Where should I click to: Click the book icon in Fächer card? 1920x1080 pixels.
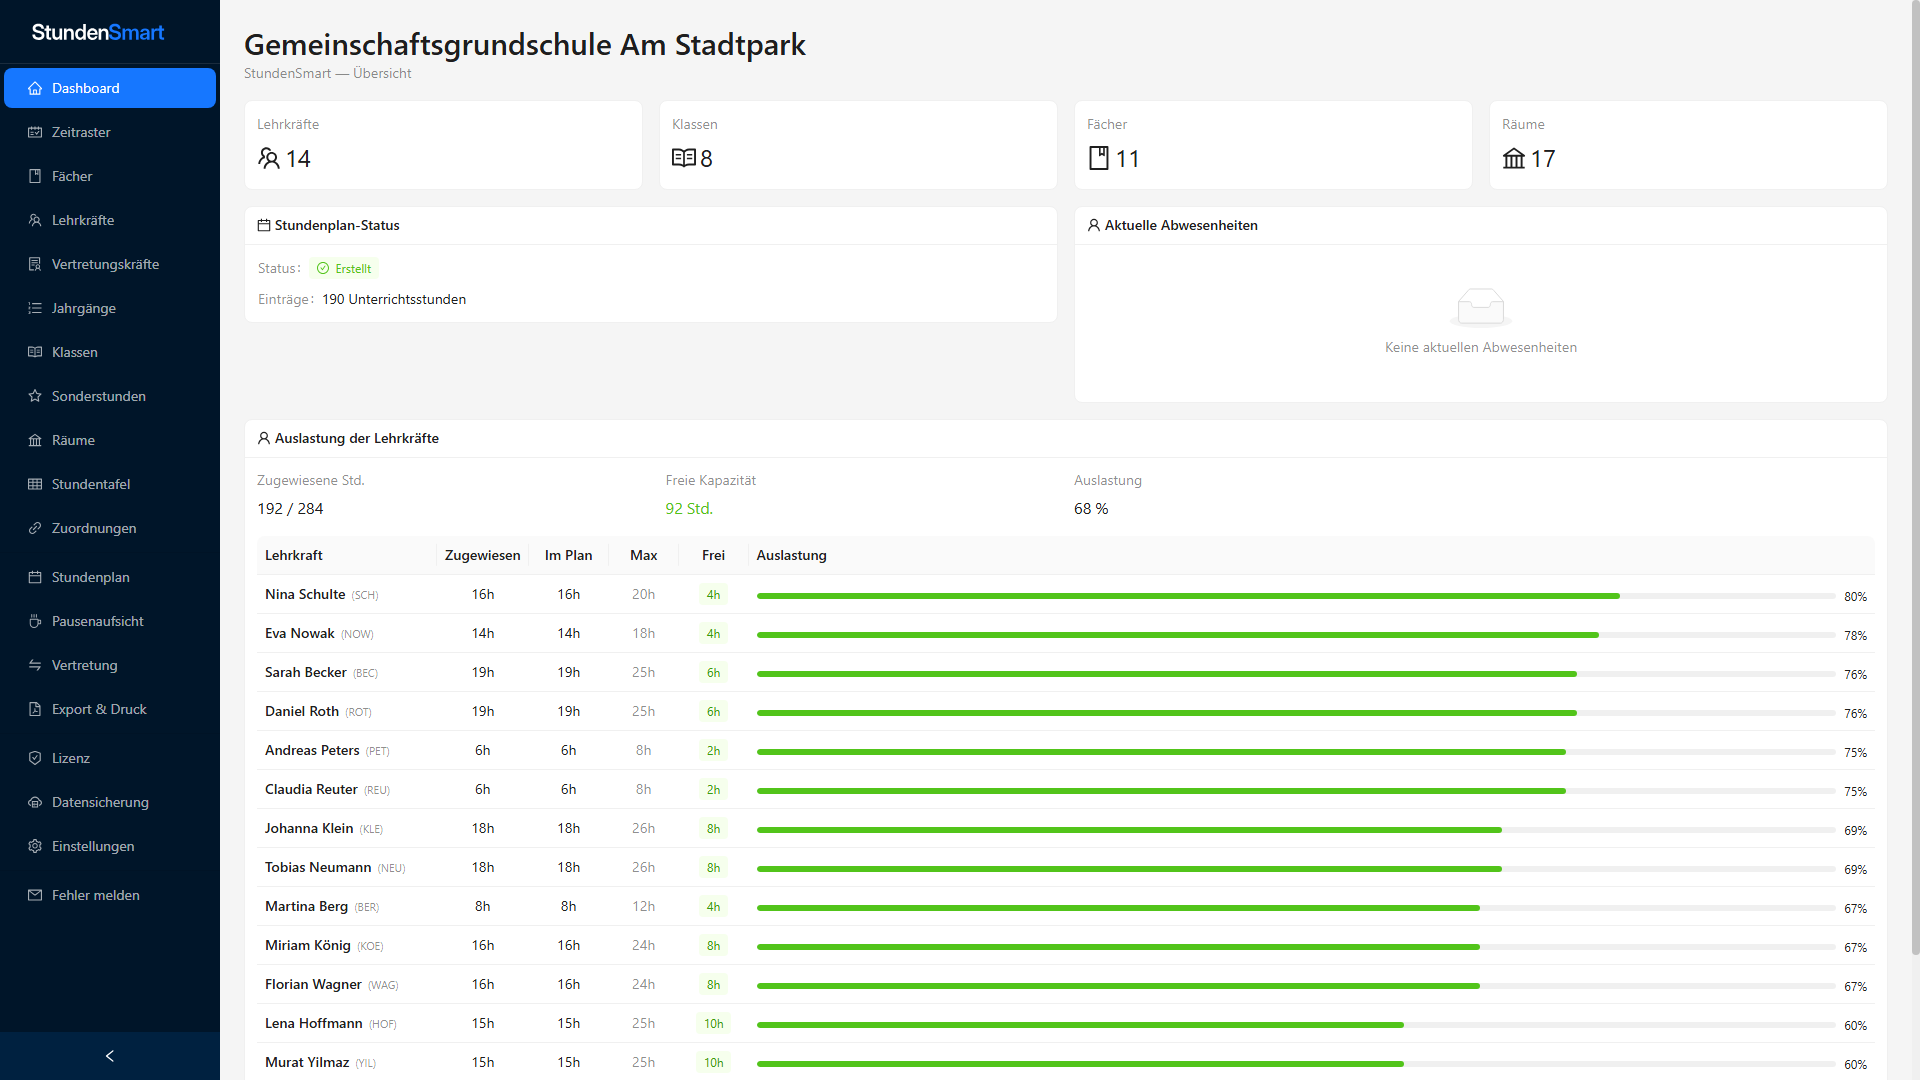[1099, 158]
